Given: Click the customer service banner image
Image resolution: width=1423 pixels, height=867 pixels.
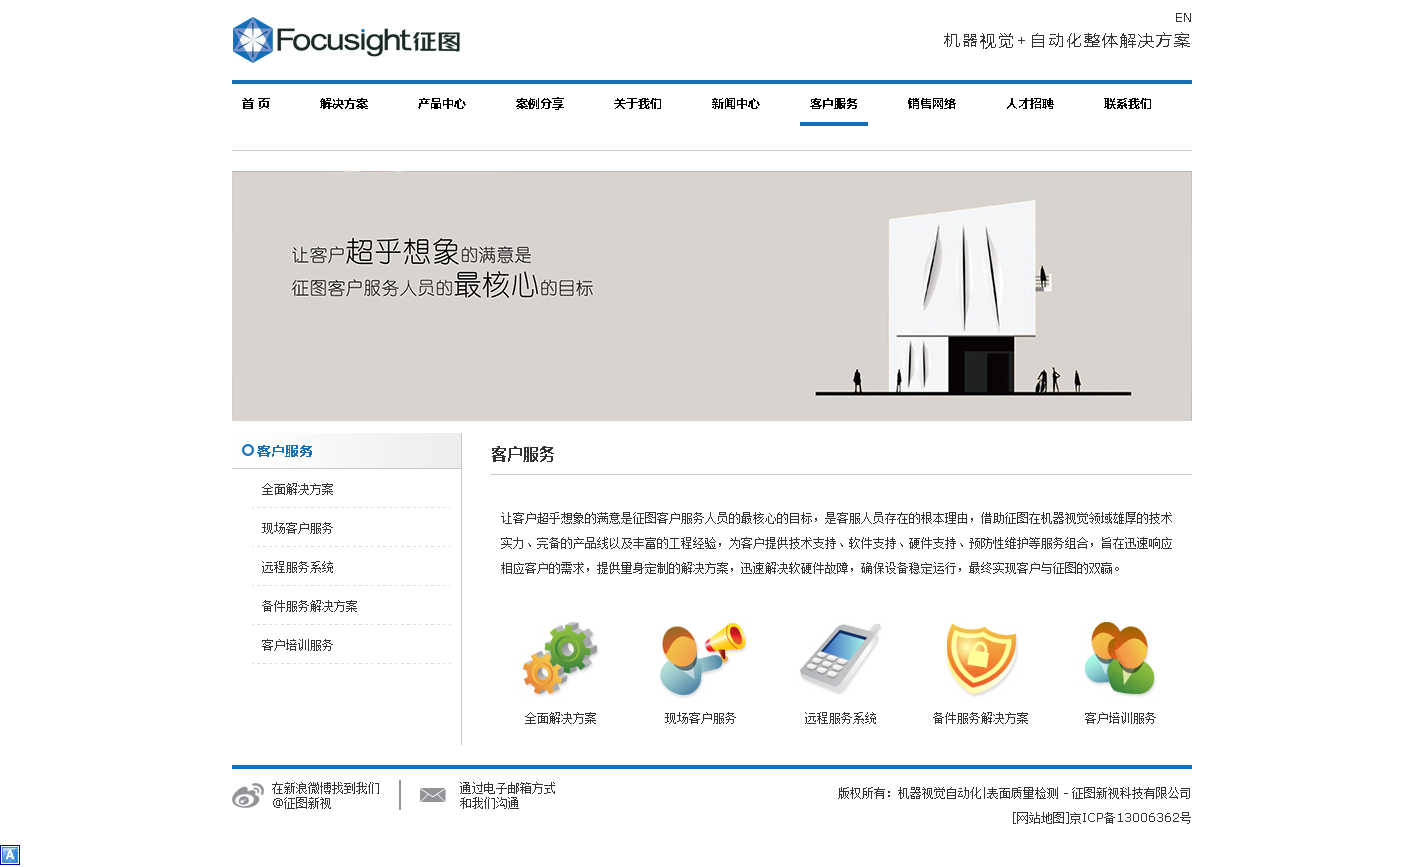Looking at the screenshot, I should [x=711, y=296].
